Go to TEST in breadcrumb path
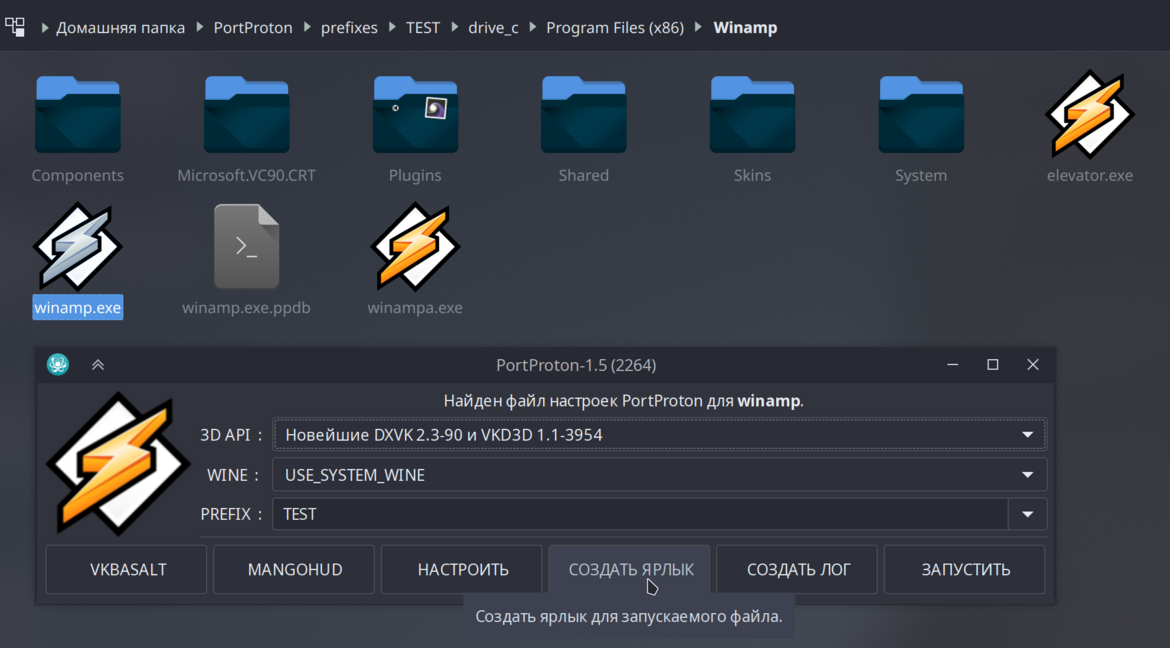1170x648 pixels. 423,28
